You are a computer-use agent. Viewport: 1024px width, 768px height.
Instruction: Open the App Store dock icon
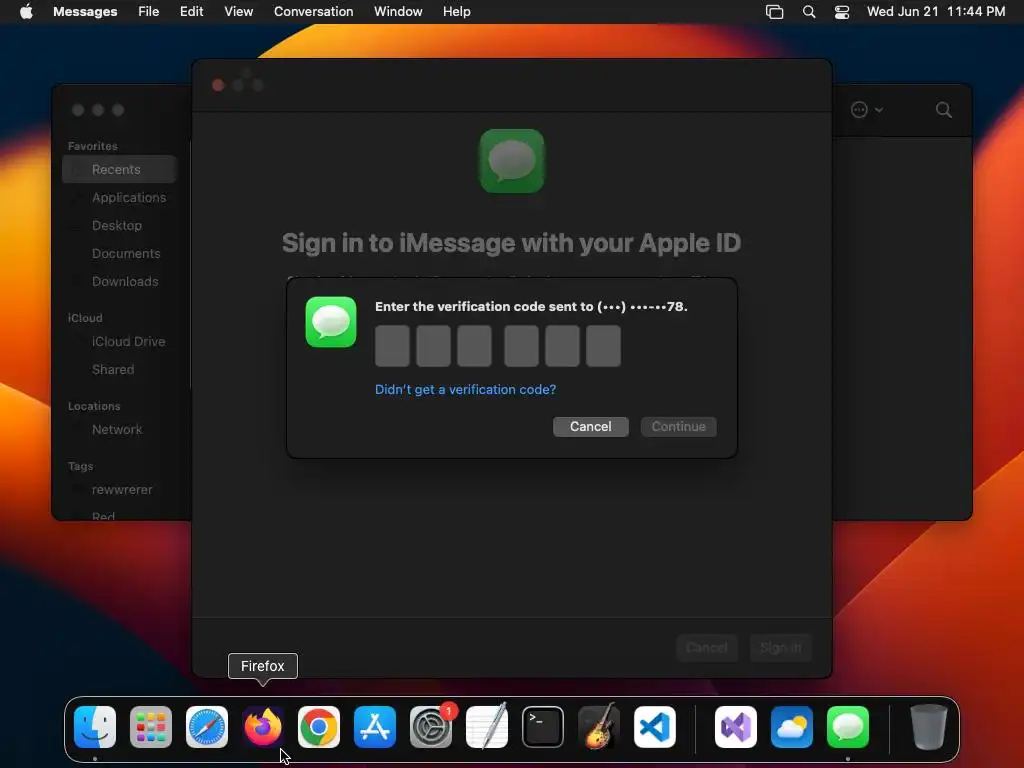point(375,727)
